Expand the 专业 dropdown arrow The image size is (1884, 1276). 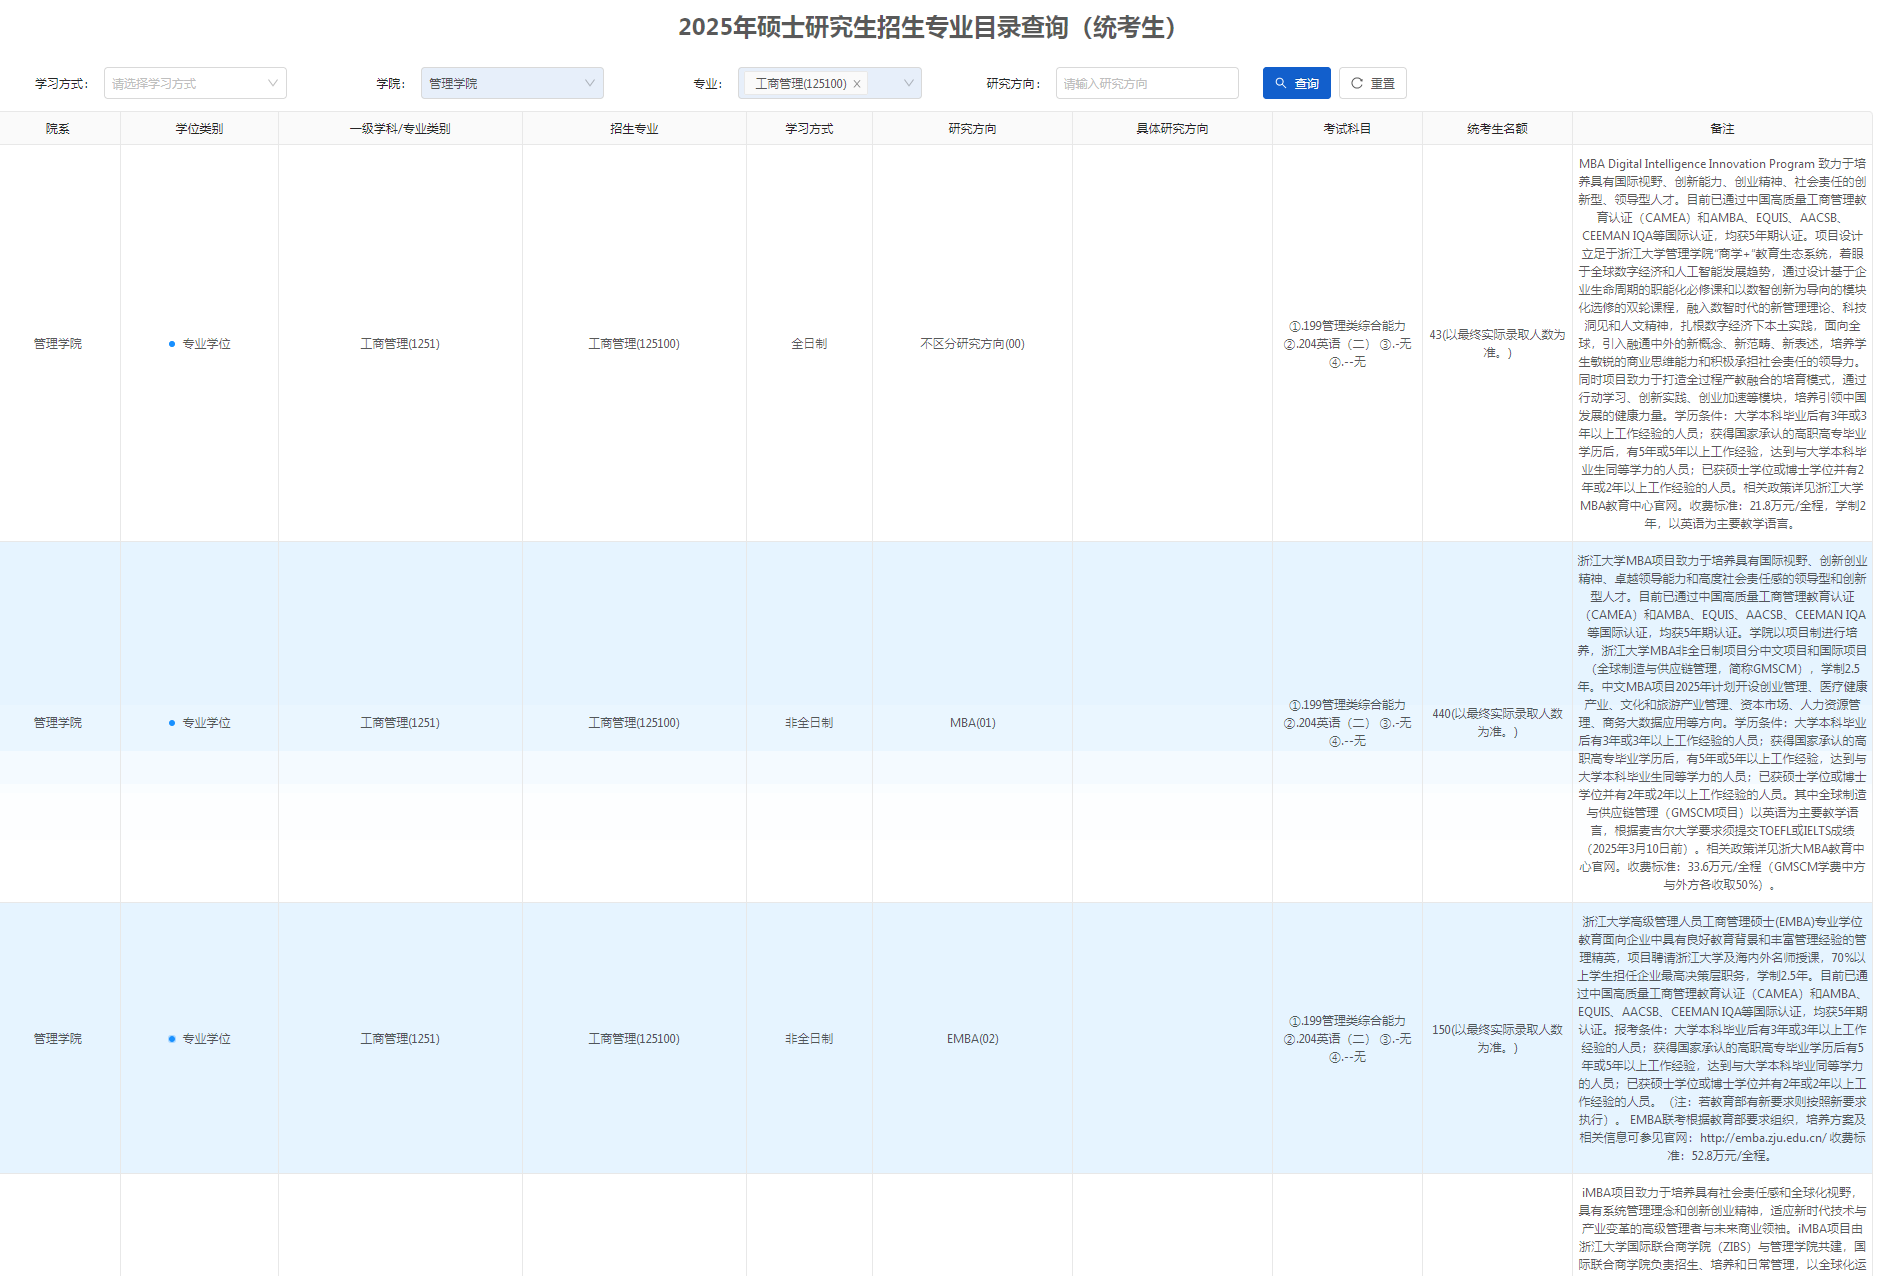click(x=908, y=83)
